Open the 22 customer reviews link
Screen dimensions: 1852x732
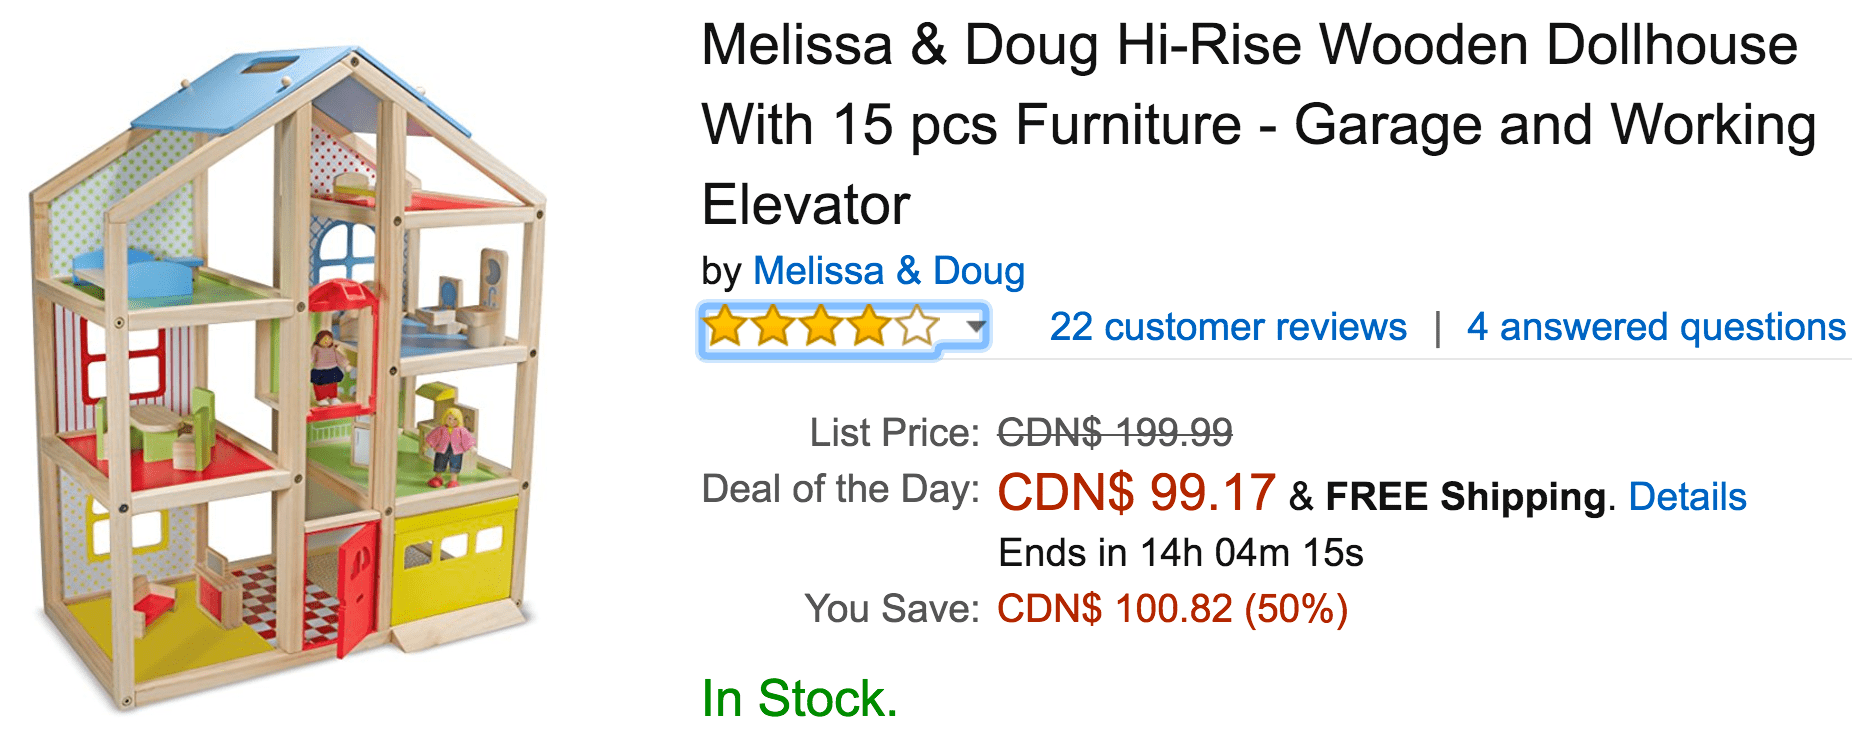(x=1228, y=327)
